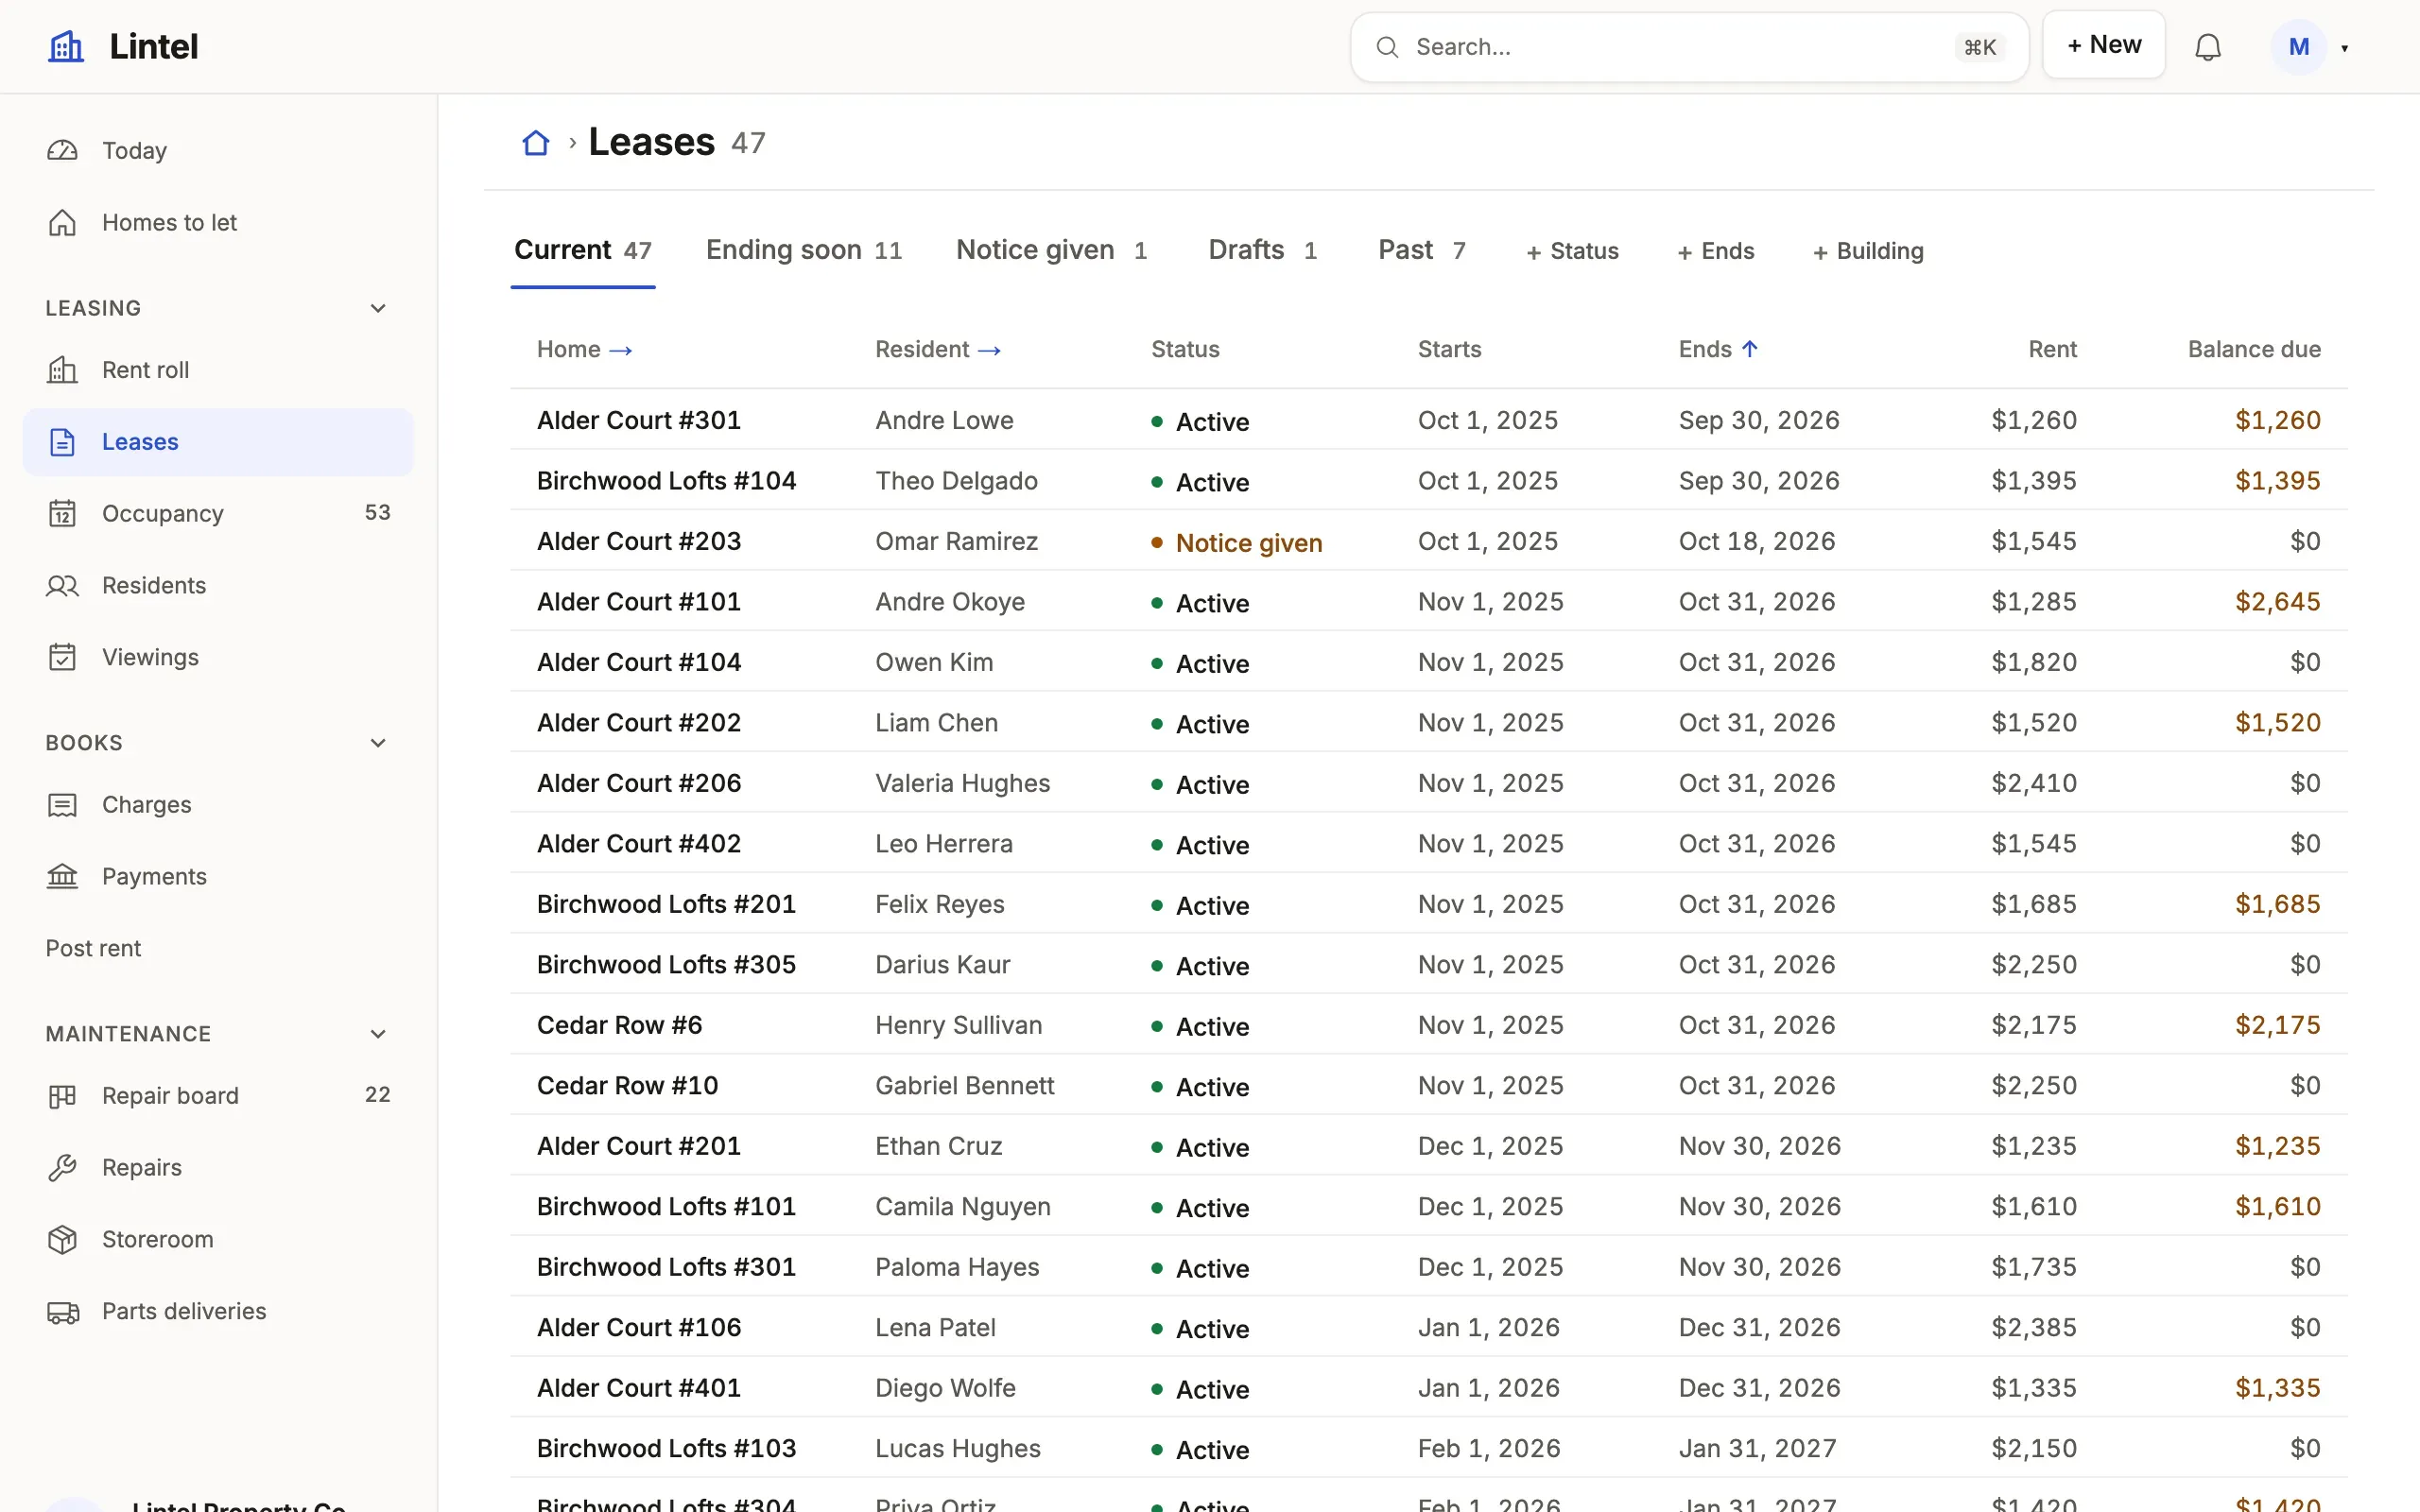
Task: Open the Repair board
Action: 218,1095
